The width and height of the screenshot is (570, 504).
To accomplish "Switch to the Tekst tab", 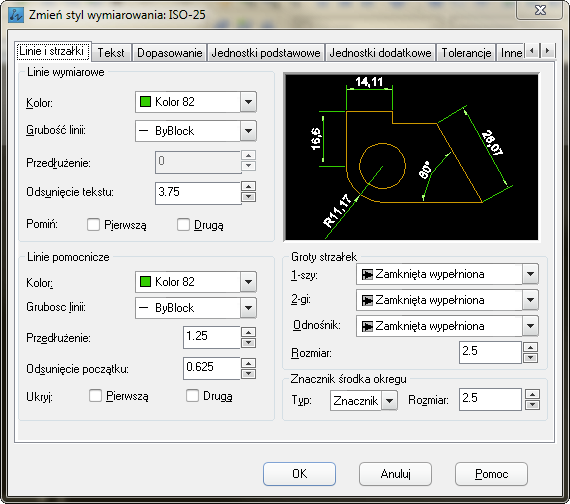I will 111,53.
